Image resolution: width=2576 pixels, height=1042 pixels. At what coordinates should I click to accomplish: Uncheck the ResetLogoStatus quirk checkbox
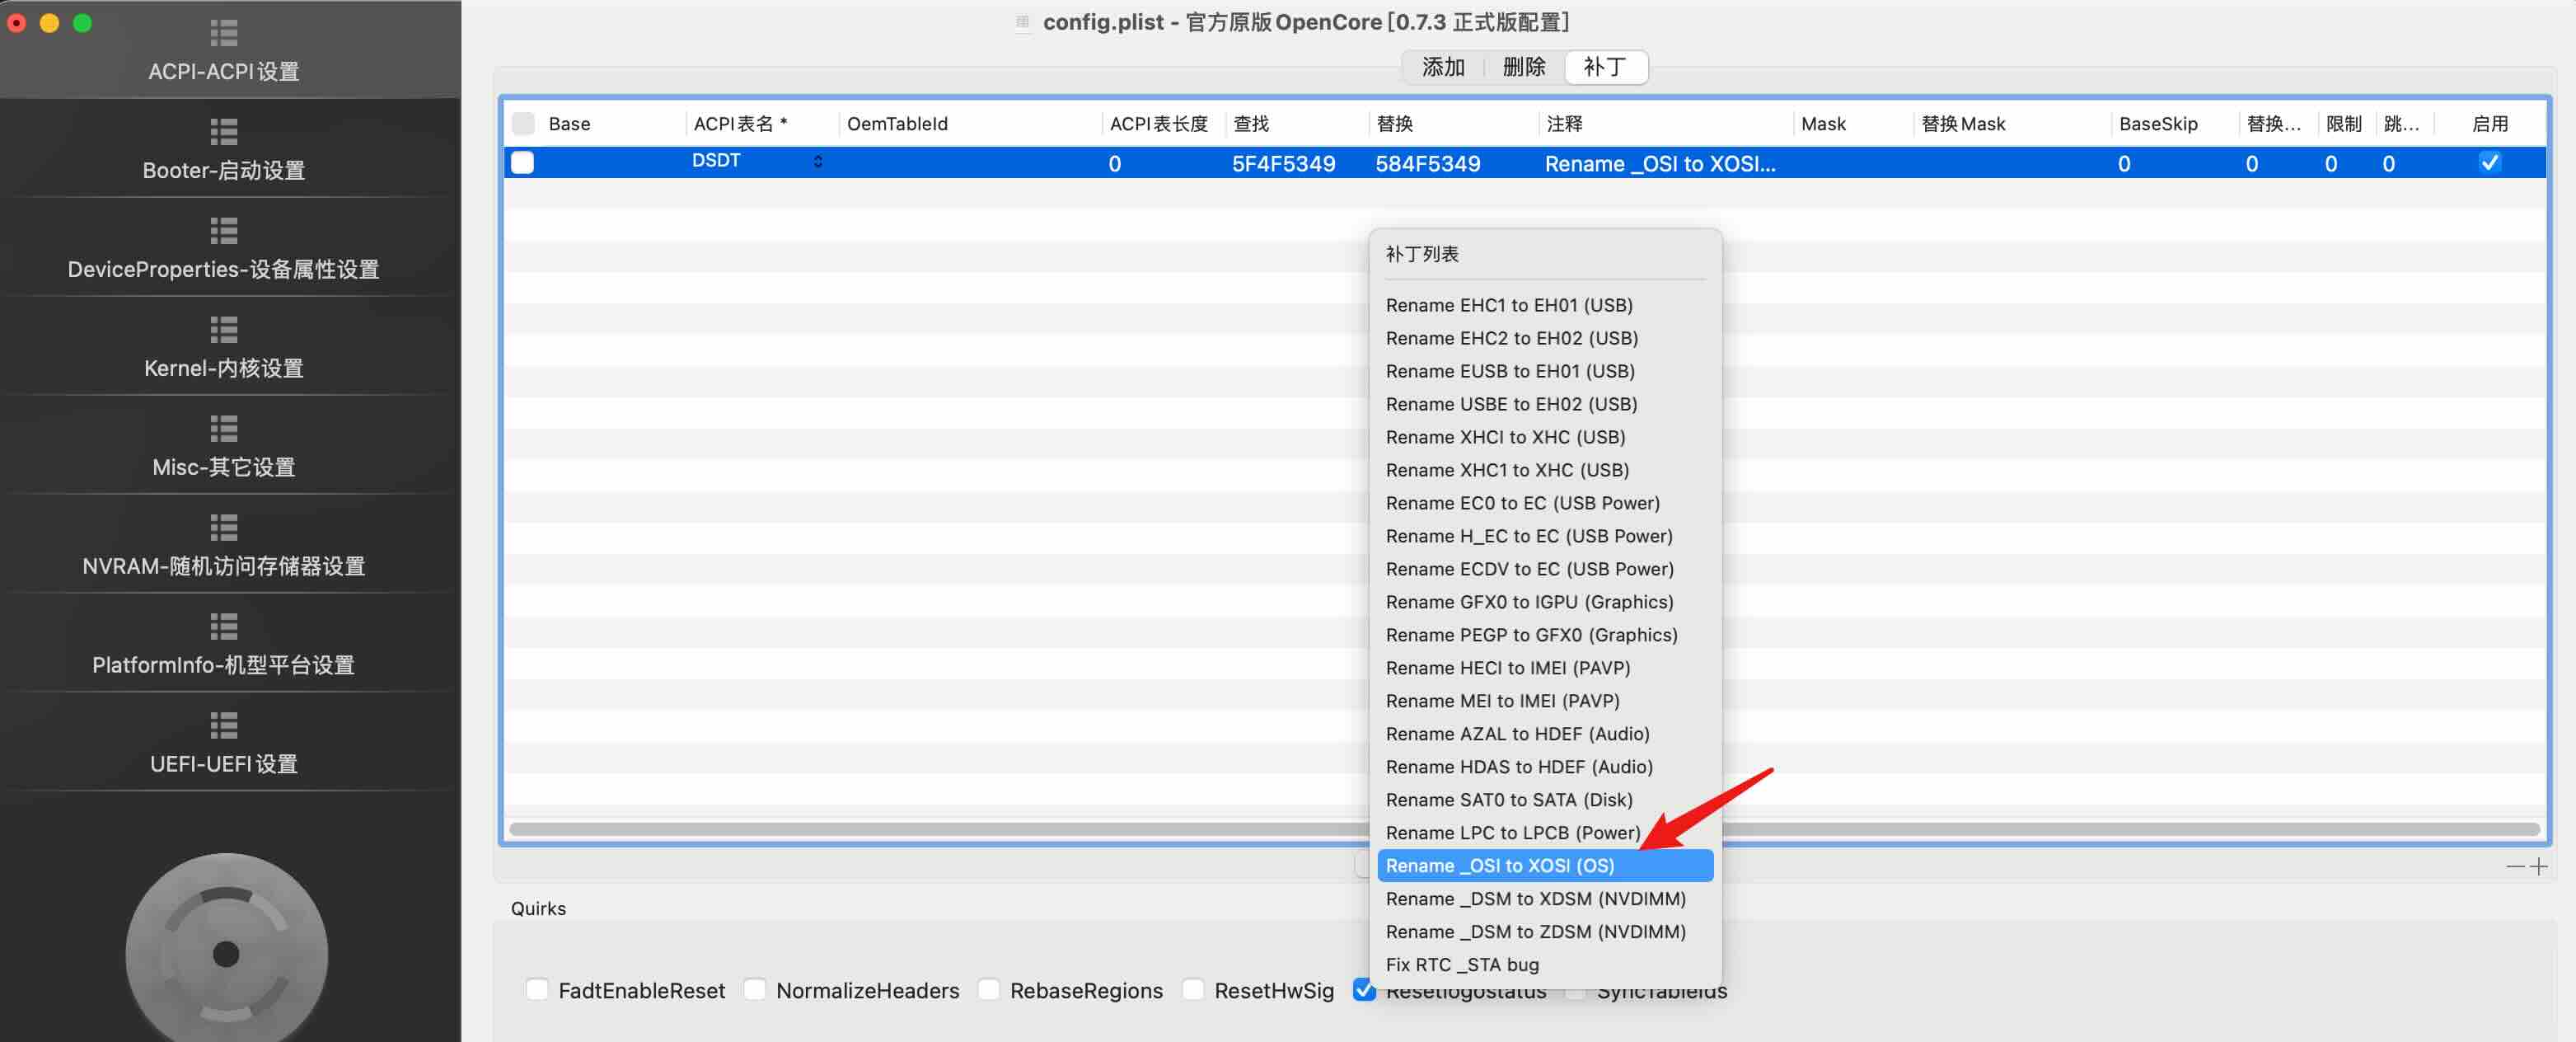(1363, 989)
